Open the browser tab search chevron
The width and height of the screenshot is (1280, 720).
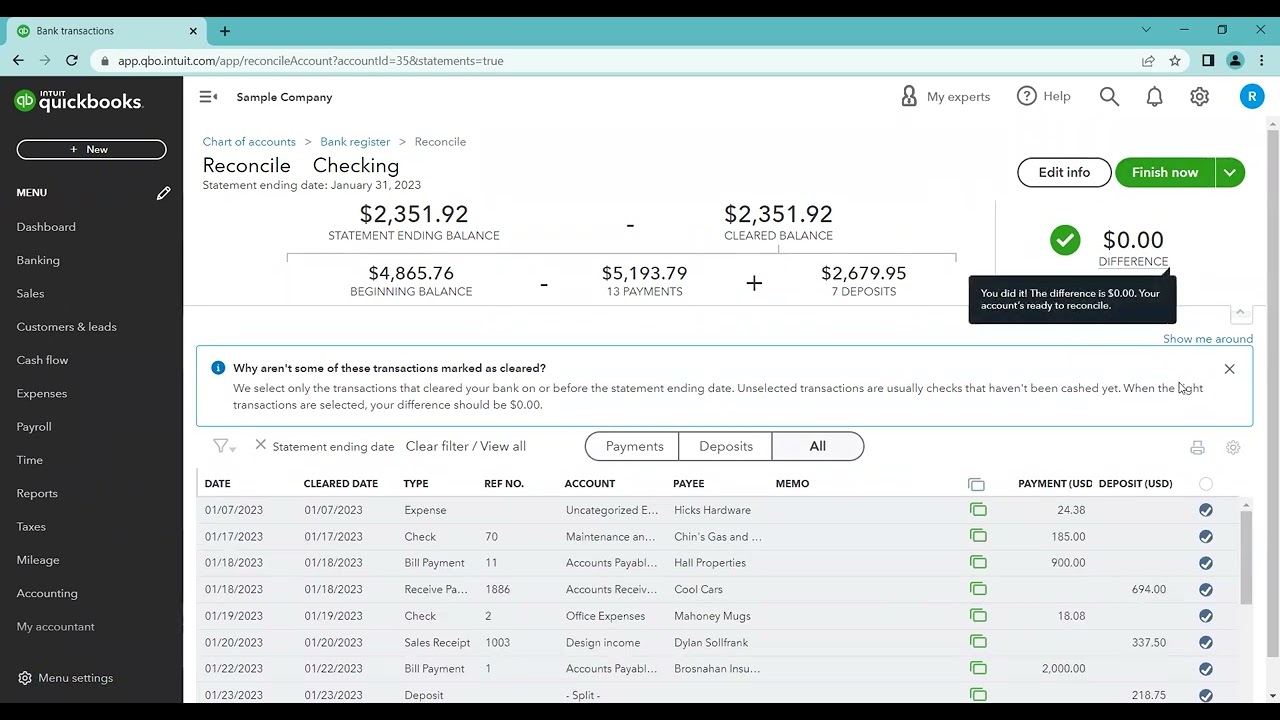tap(1146, 30)
